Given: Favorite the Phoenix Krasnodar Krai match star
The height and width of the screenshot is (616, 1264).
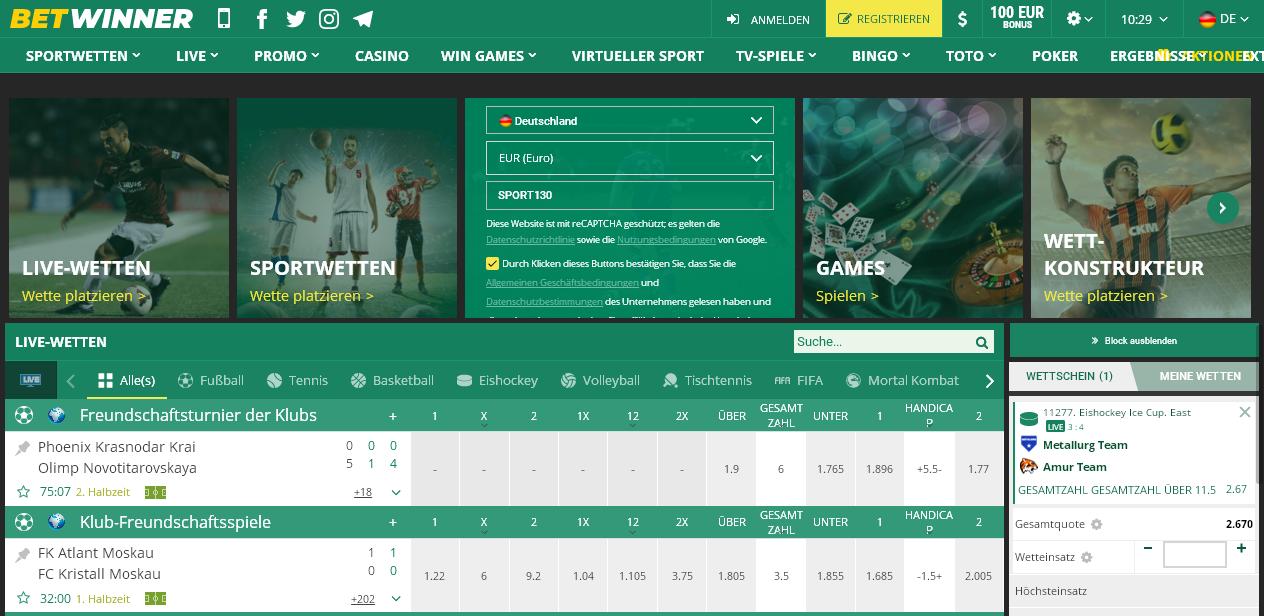Looking at the screenshot, I should point(23,492).
